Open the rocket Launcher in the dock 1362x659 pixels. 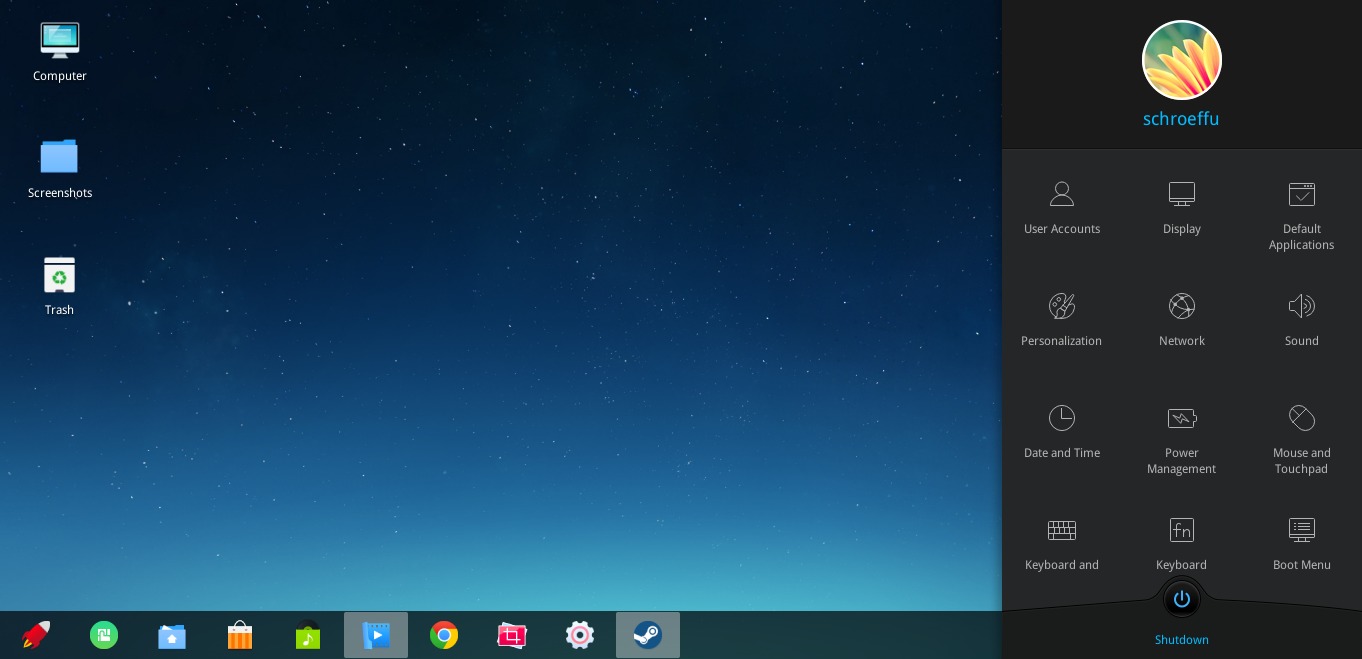coord(36,635)
